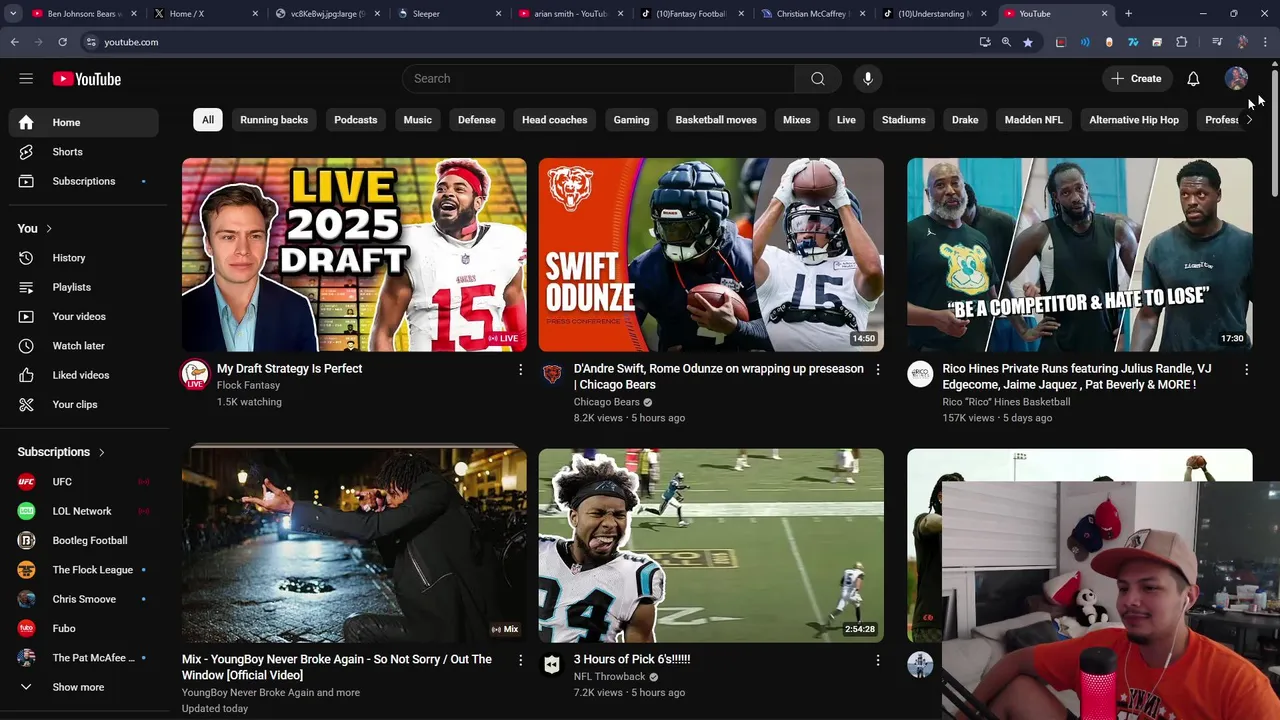Open Swift Odunze press conference thumbnail
Viewport: 1280px width, 720px height.
pos(711,255)
